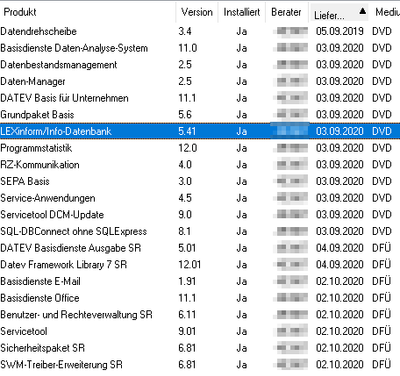The width and height of the screenshot is (400, 376).
Task: Select the Datenbestandsmanagement entry
Action: [x=200, y=65]
